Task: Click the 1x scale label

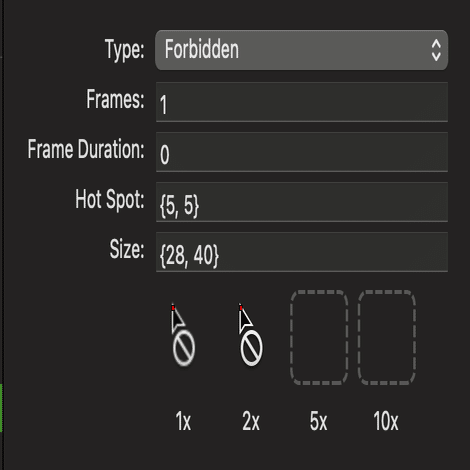Action: click(183, 421)
